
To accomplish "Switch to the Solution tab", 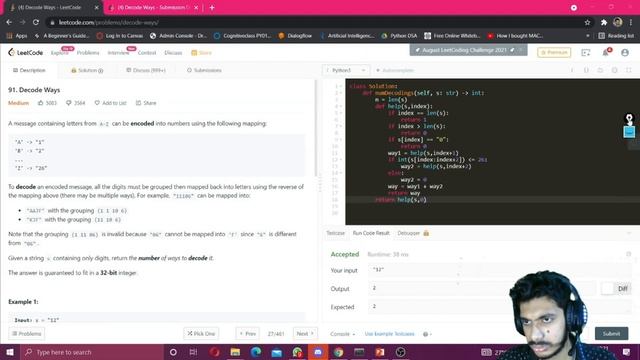I will tap(87, 70).
